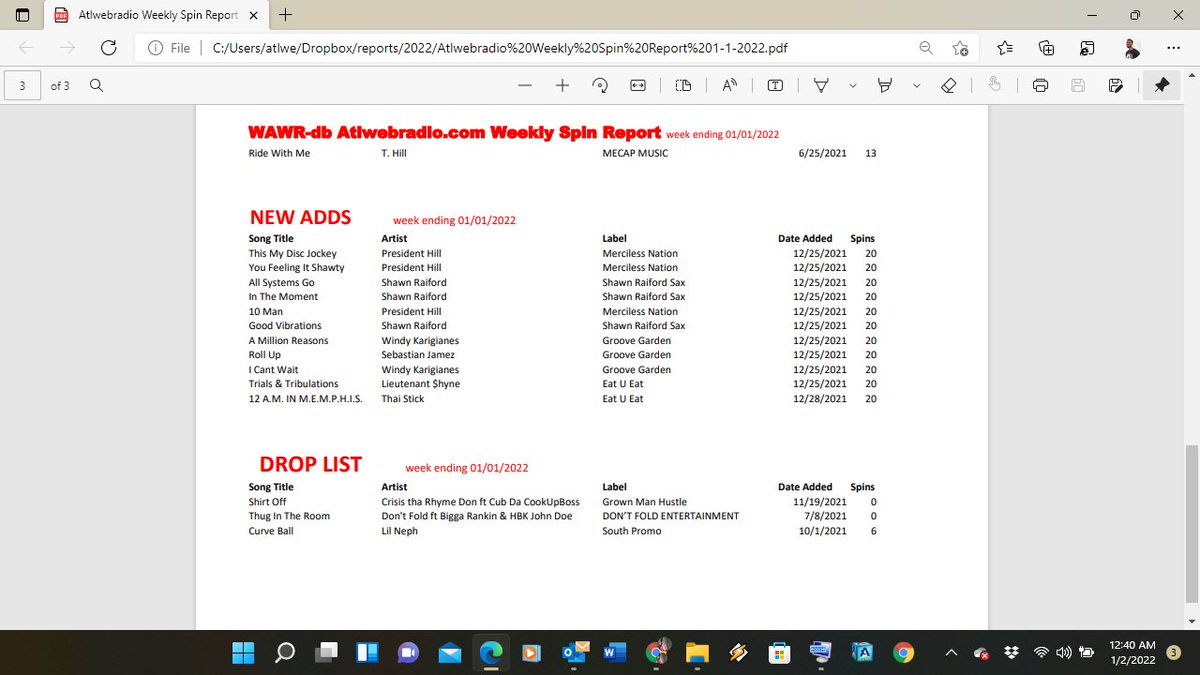Click the Refresh page button

coord(108,47)
